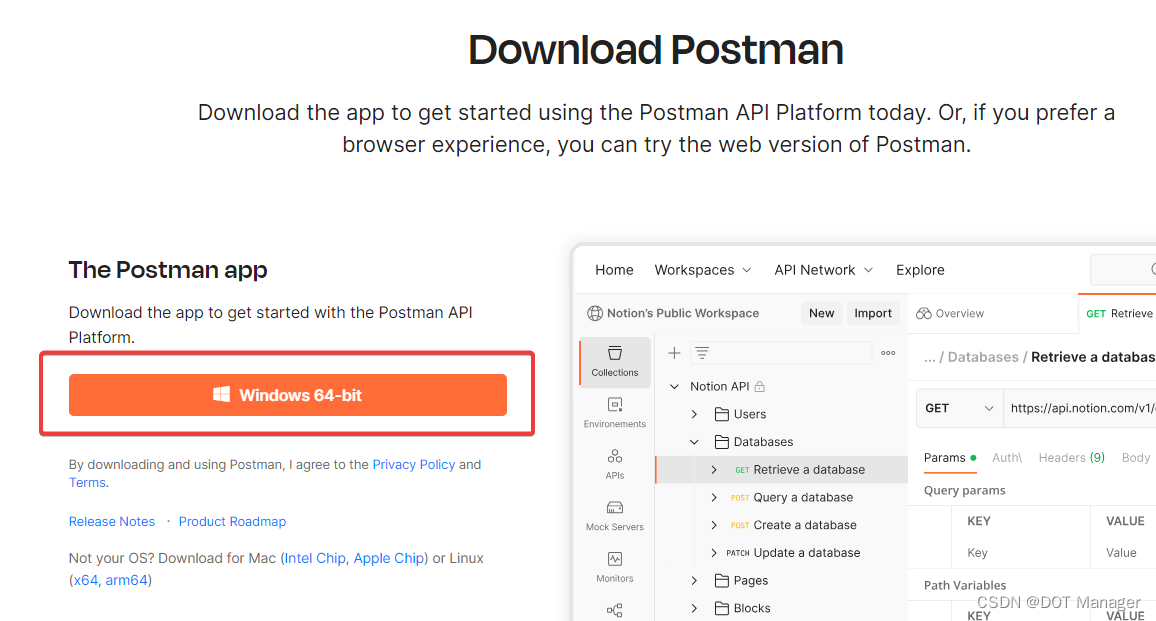Expand the Pages folder chevron
This screenshot has width=1156, height=621.
[694, 581]
